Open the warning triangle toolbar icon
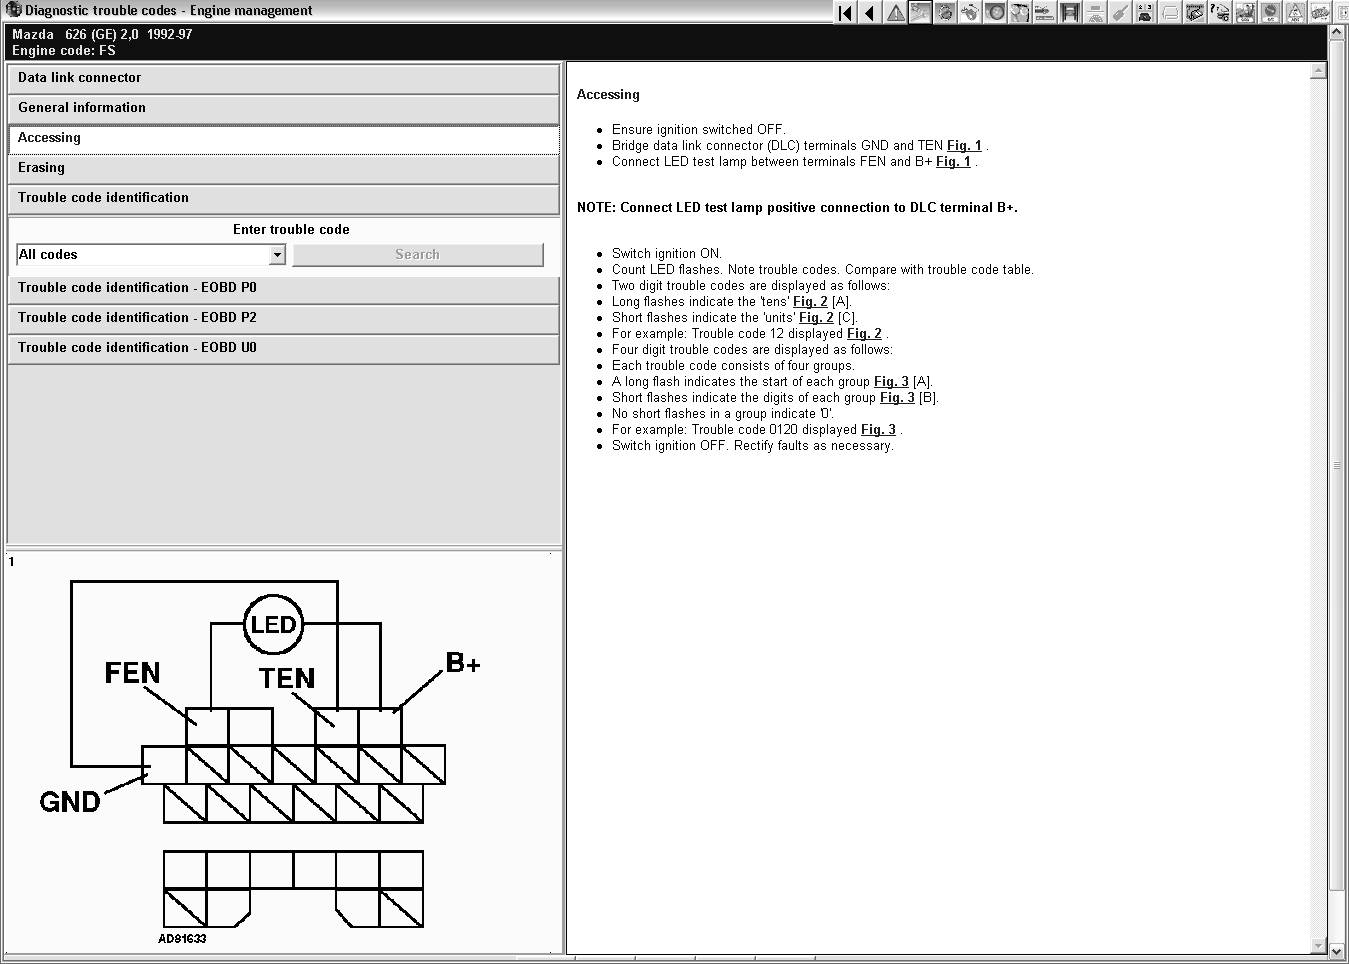The image size is (1349, 964). click(x=895, y=12)
